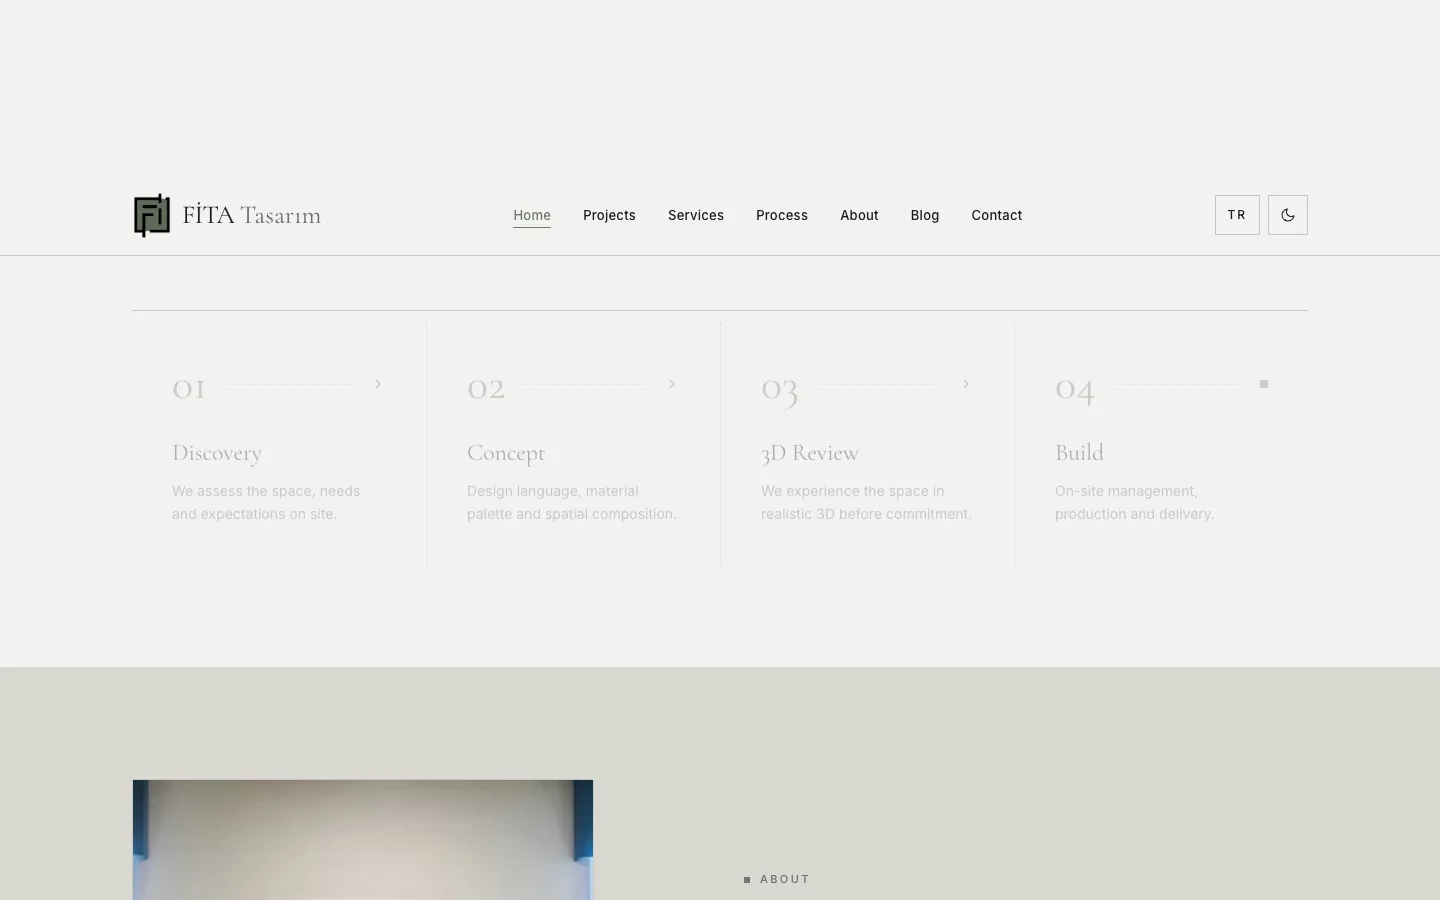1440x900 pixels.
Task: Open the Services menu item
Action: tap(696, 215)
